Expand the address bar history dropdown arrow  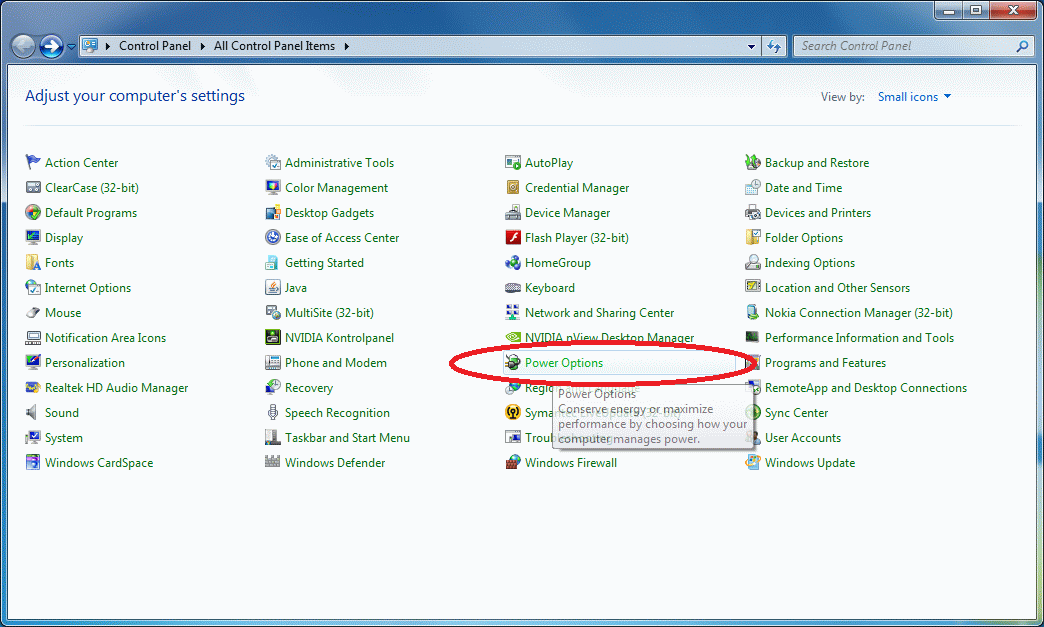751,46
